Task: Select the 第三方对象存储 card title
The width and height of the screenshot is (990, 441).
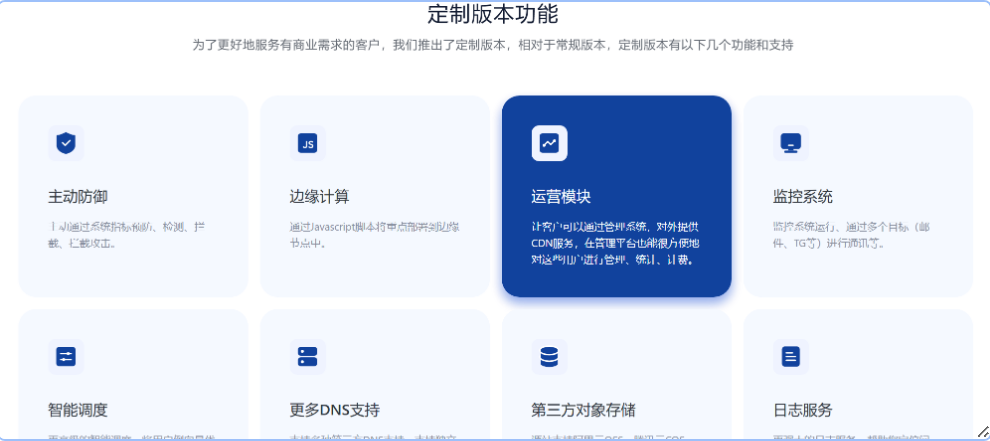Action: pyautogui.click(x=583, y=410)
